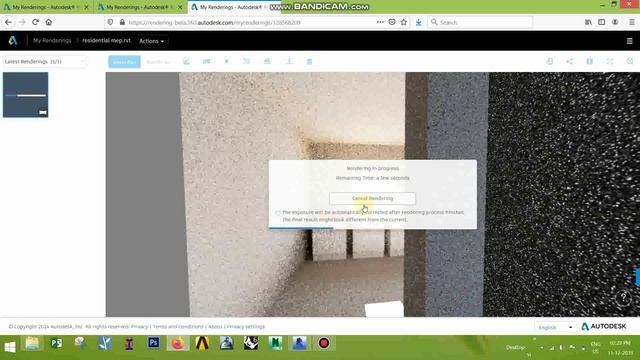Reload the page in the browser
640x360 pixels.
point(36,22)
